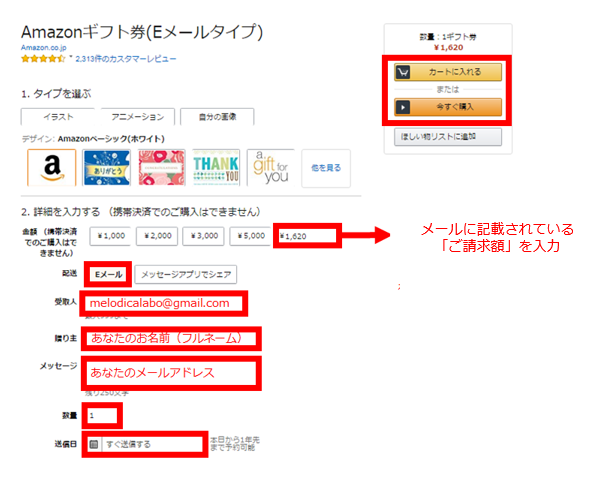607x479 pixels.
Task: Click the star rating icons
Action: click(43, 58)
